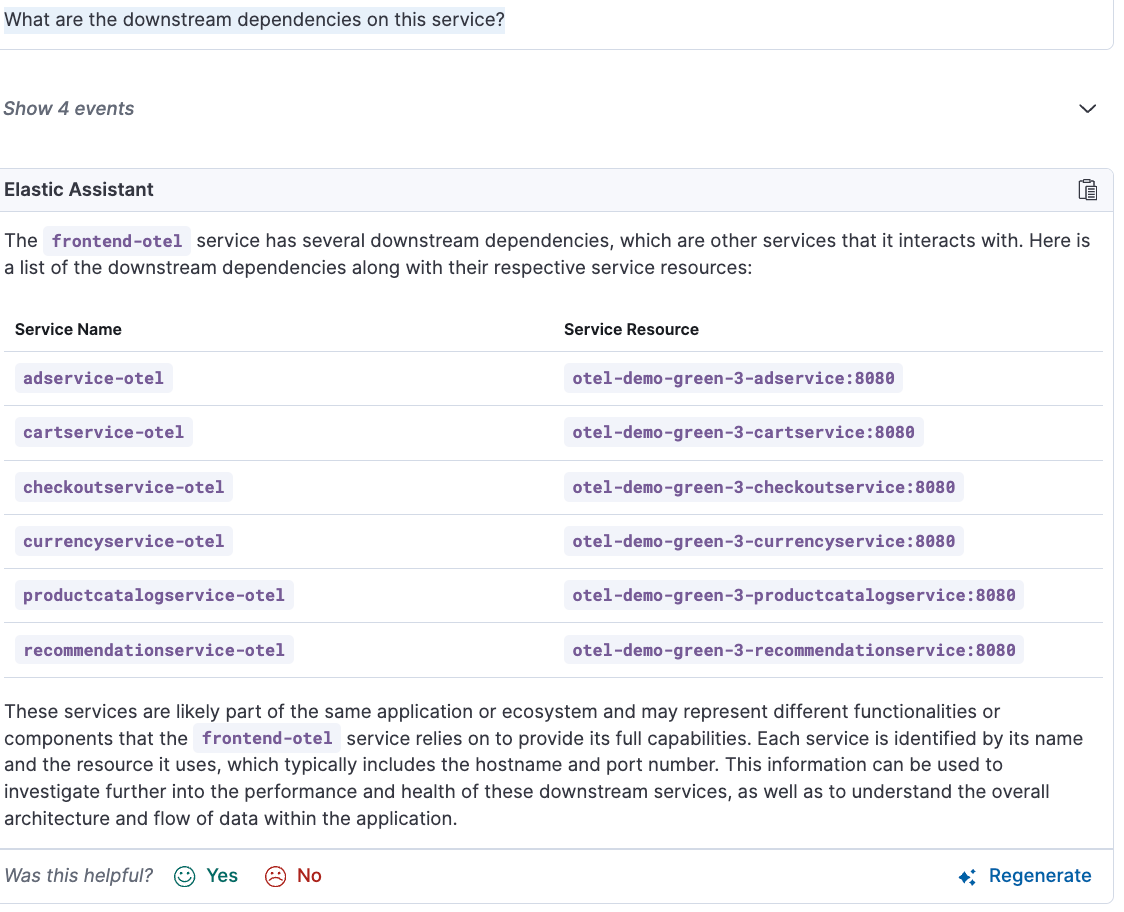Click the checkoutservice-otel service name
This screenshot has height=912, width=1124.
124,487
